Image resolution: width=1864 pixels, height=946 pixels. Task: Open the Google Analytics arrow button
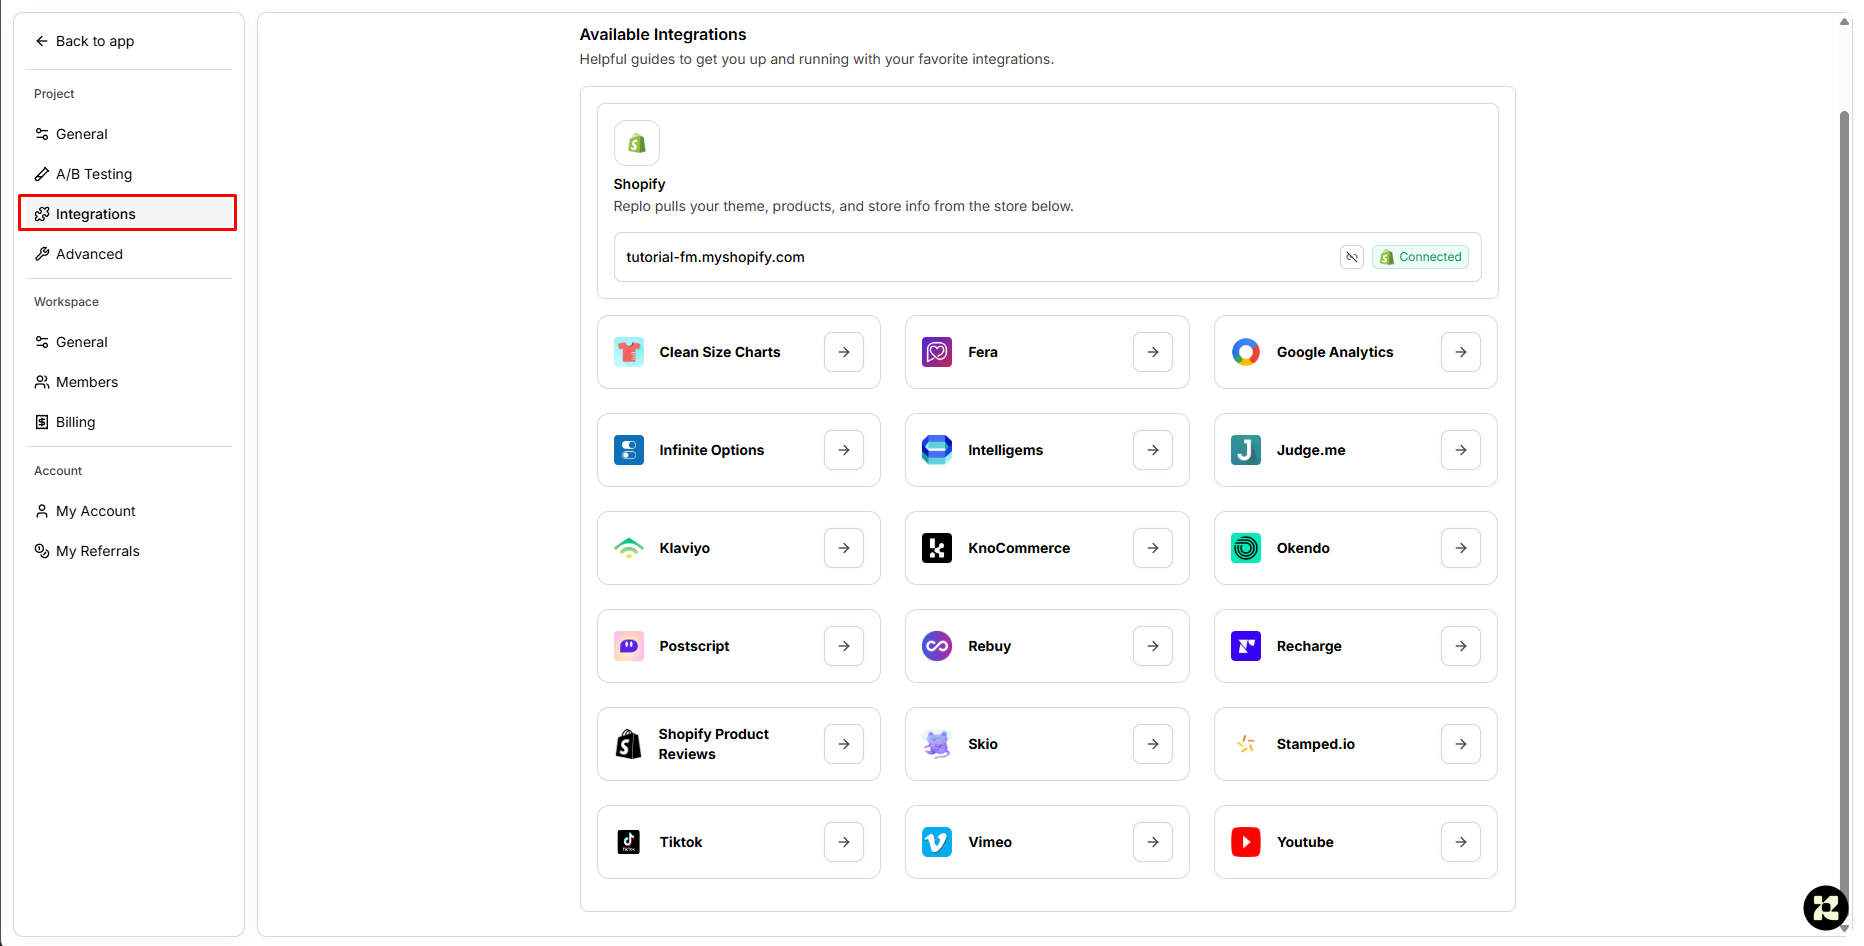pos(1461,352)
